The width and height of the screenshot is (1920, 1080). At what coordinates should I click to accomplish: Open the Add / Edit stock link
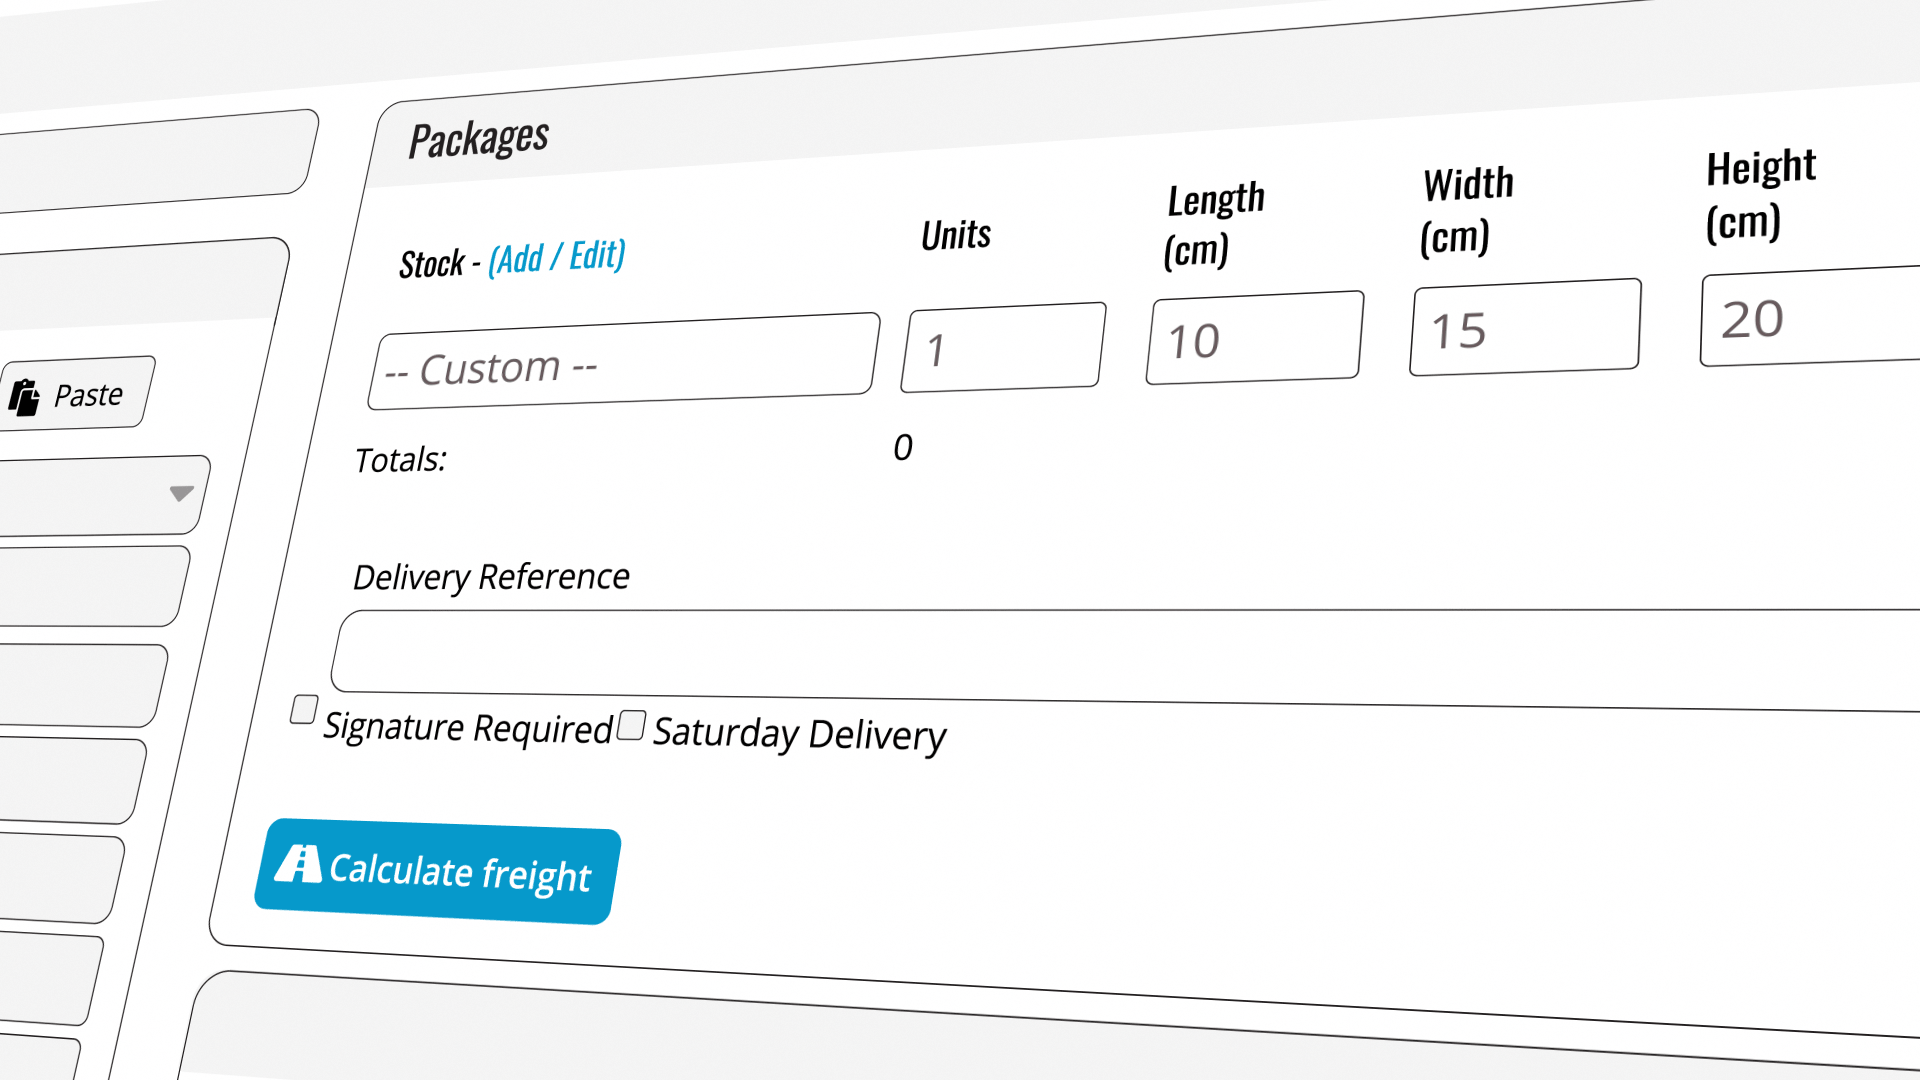tap(557, 257)
